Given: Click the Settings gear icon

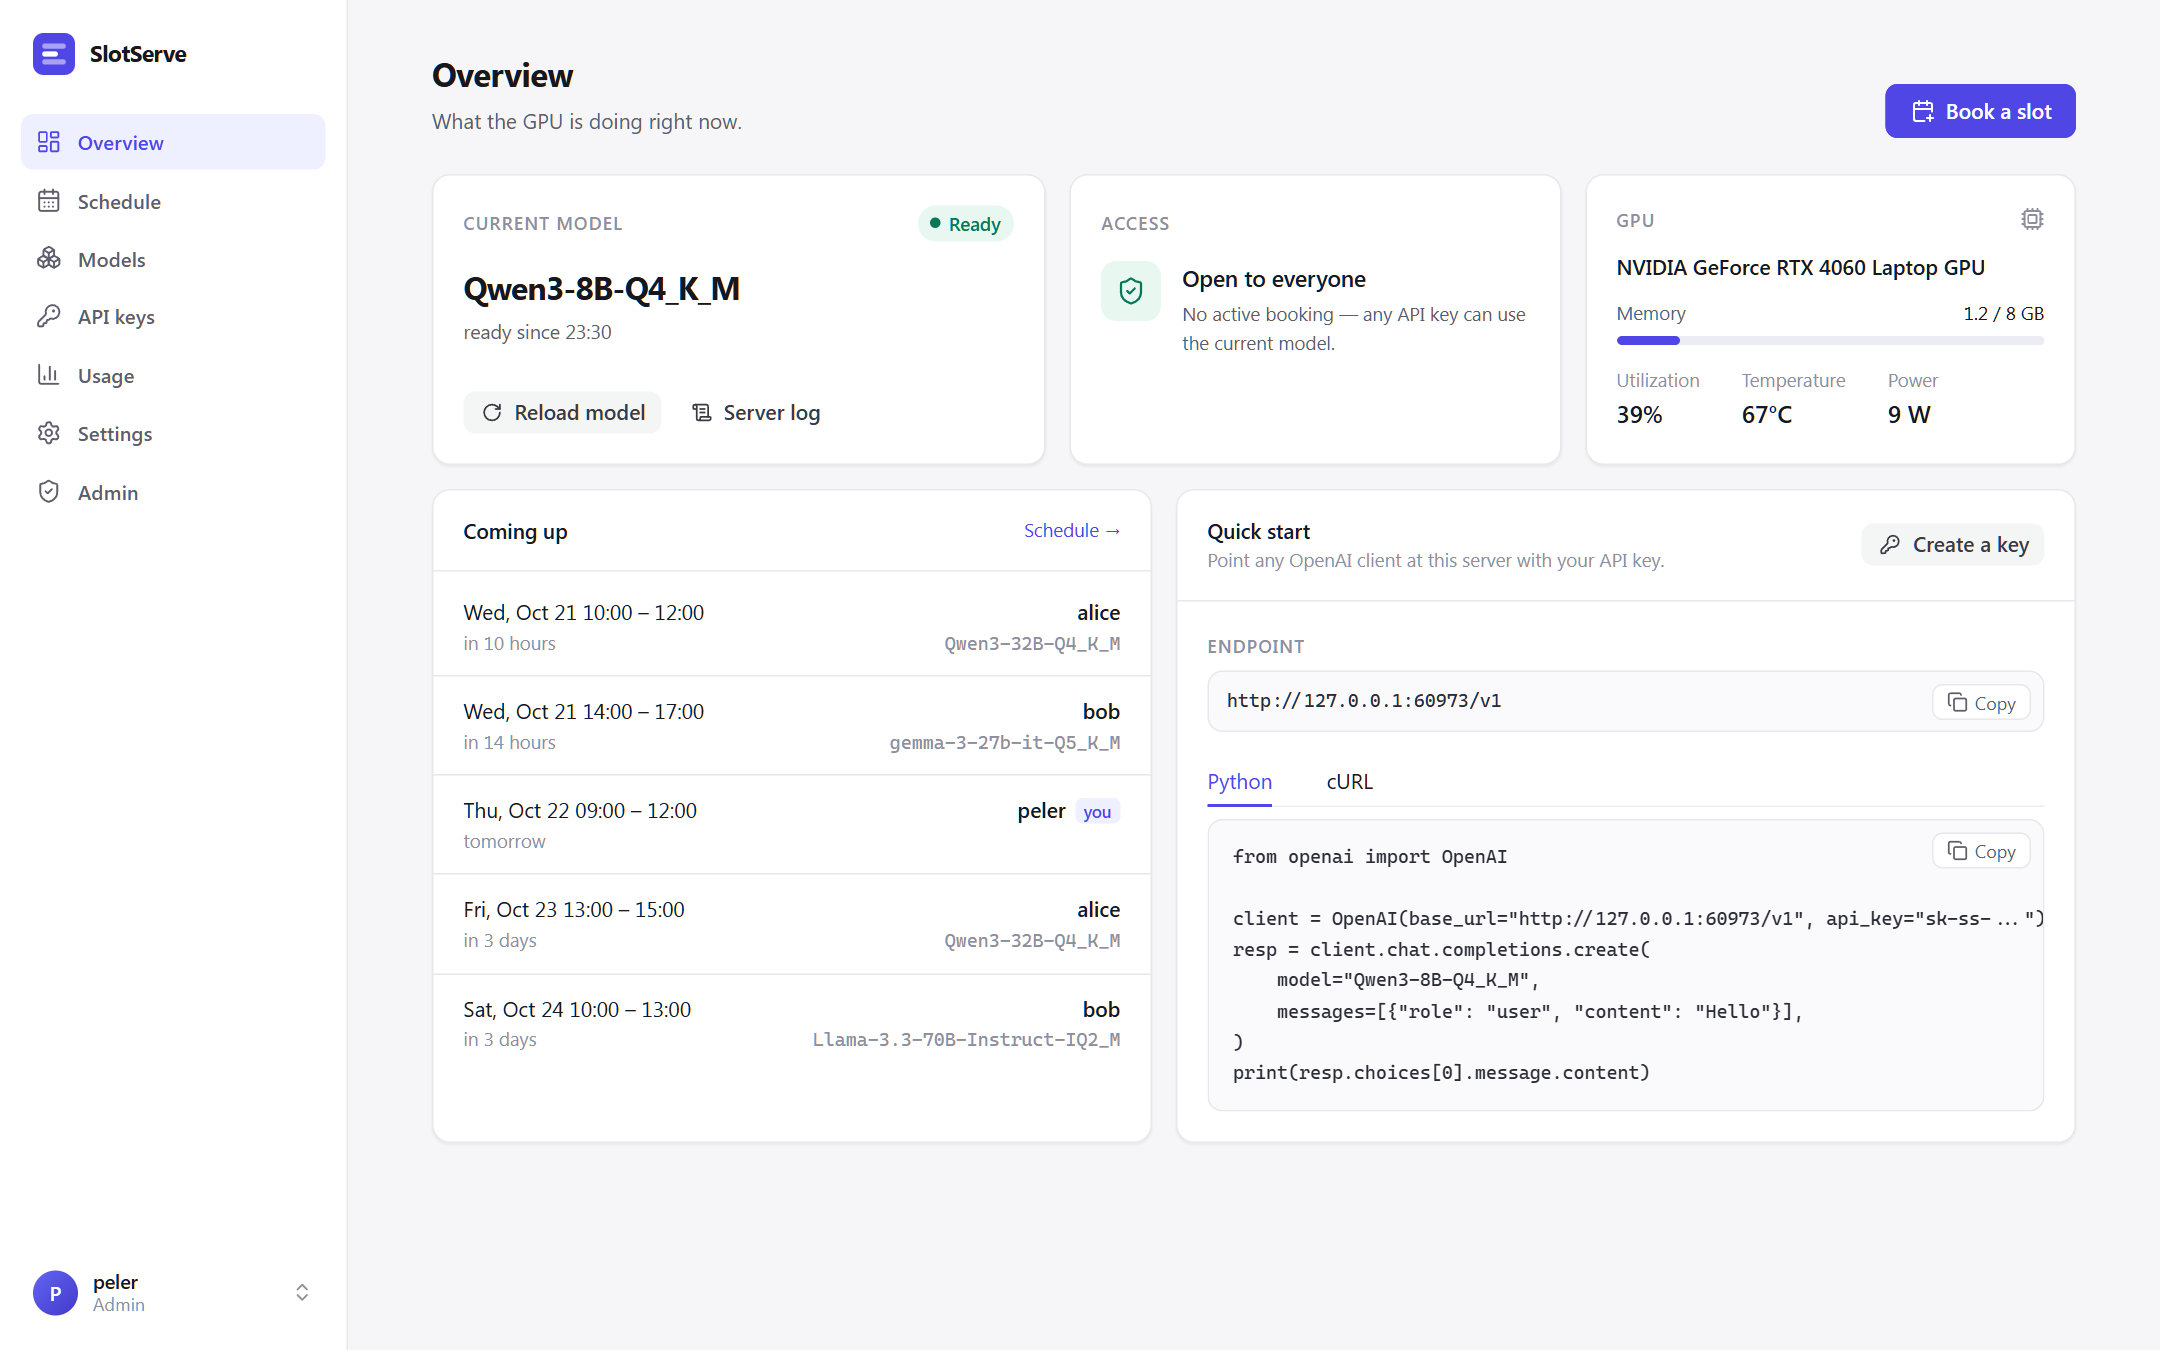Looking at the screenshot, I should click(48, 433).
